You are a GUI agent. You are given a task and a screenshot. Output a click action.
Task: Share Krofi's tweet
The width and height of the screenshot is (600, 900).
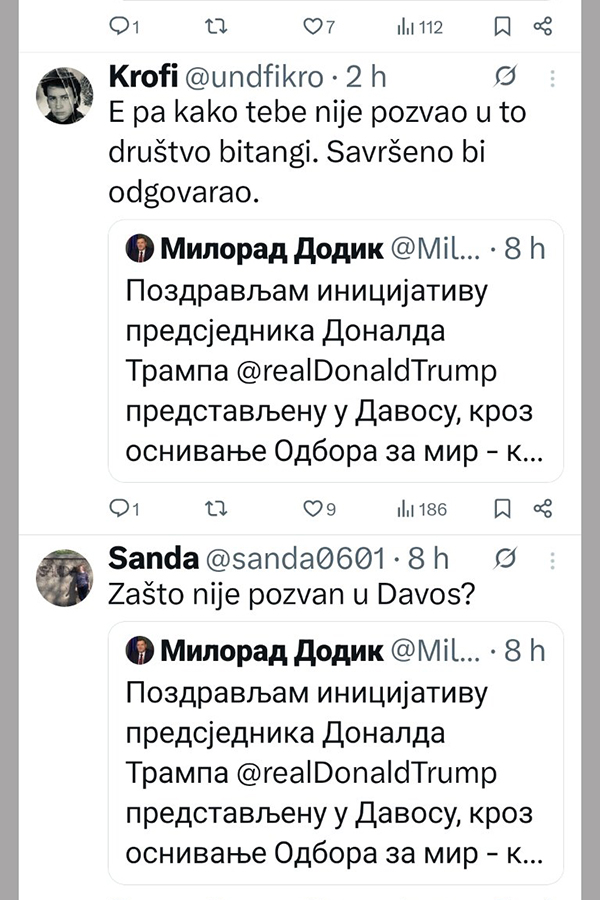(543, 509)
